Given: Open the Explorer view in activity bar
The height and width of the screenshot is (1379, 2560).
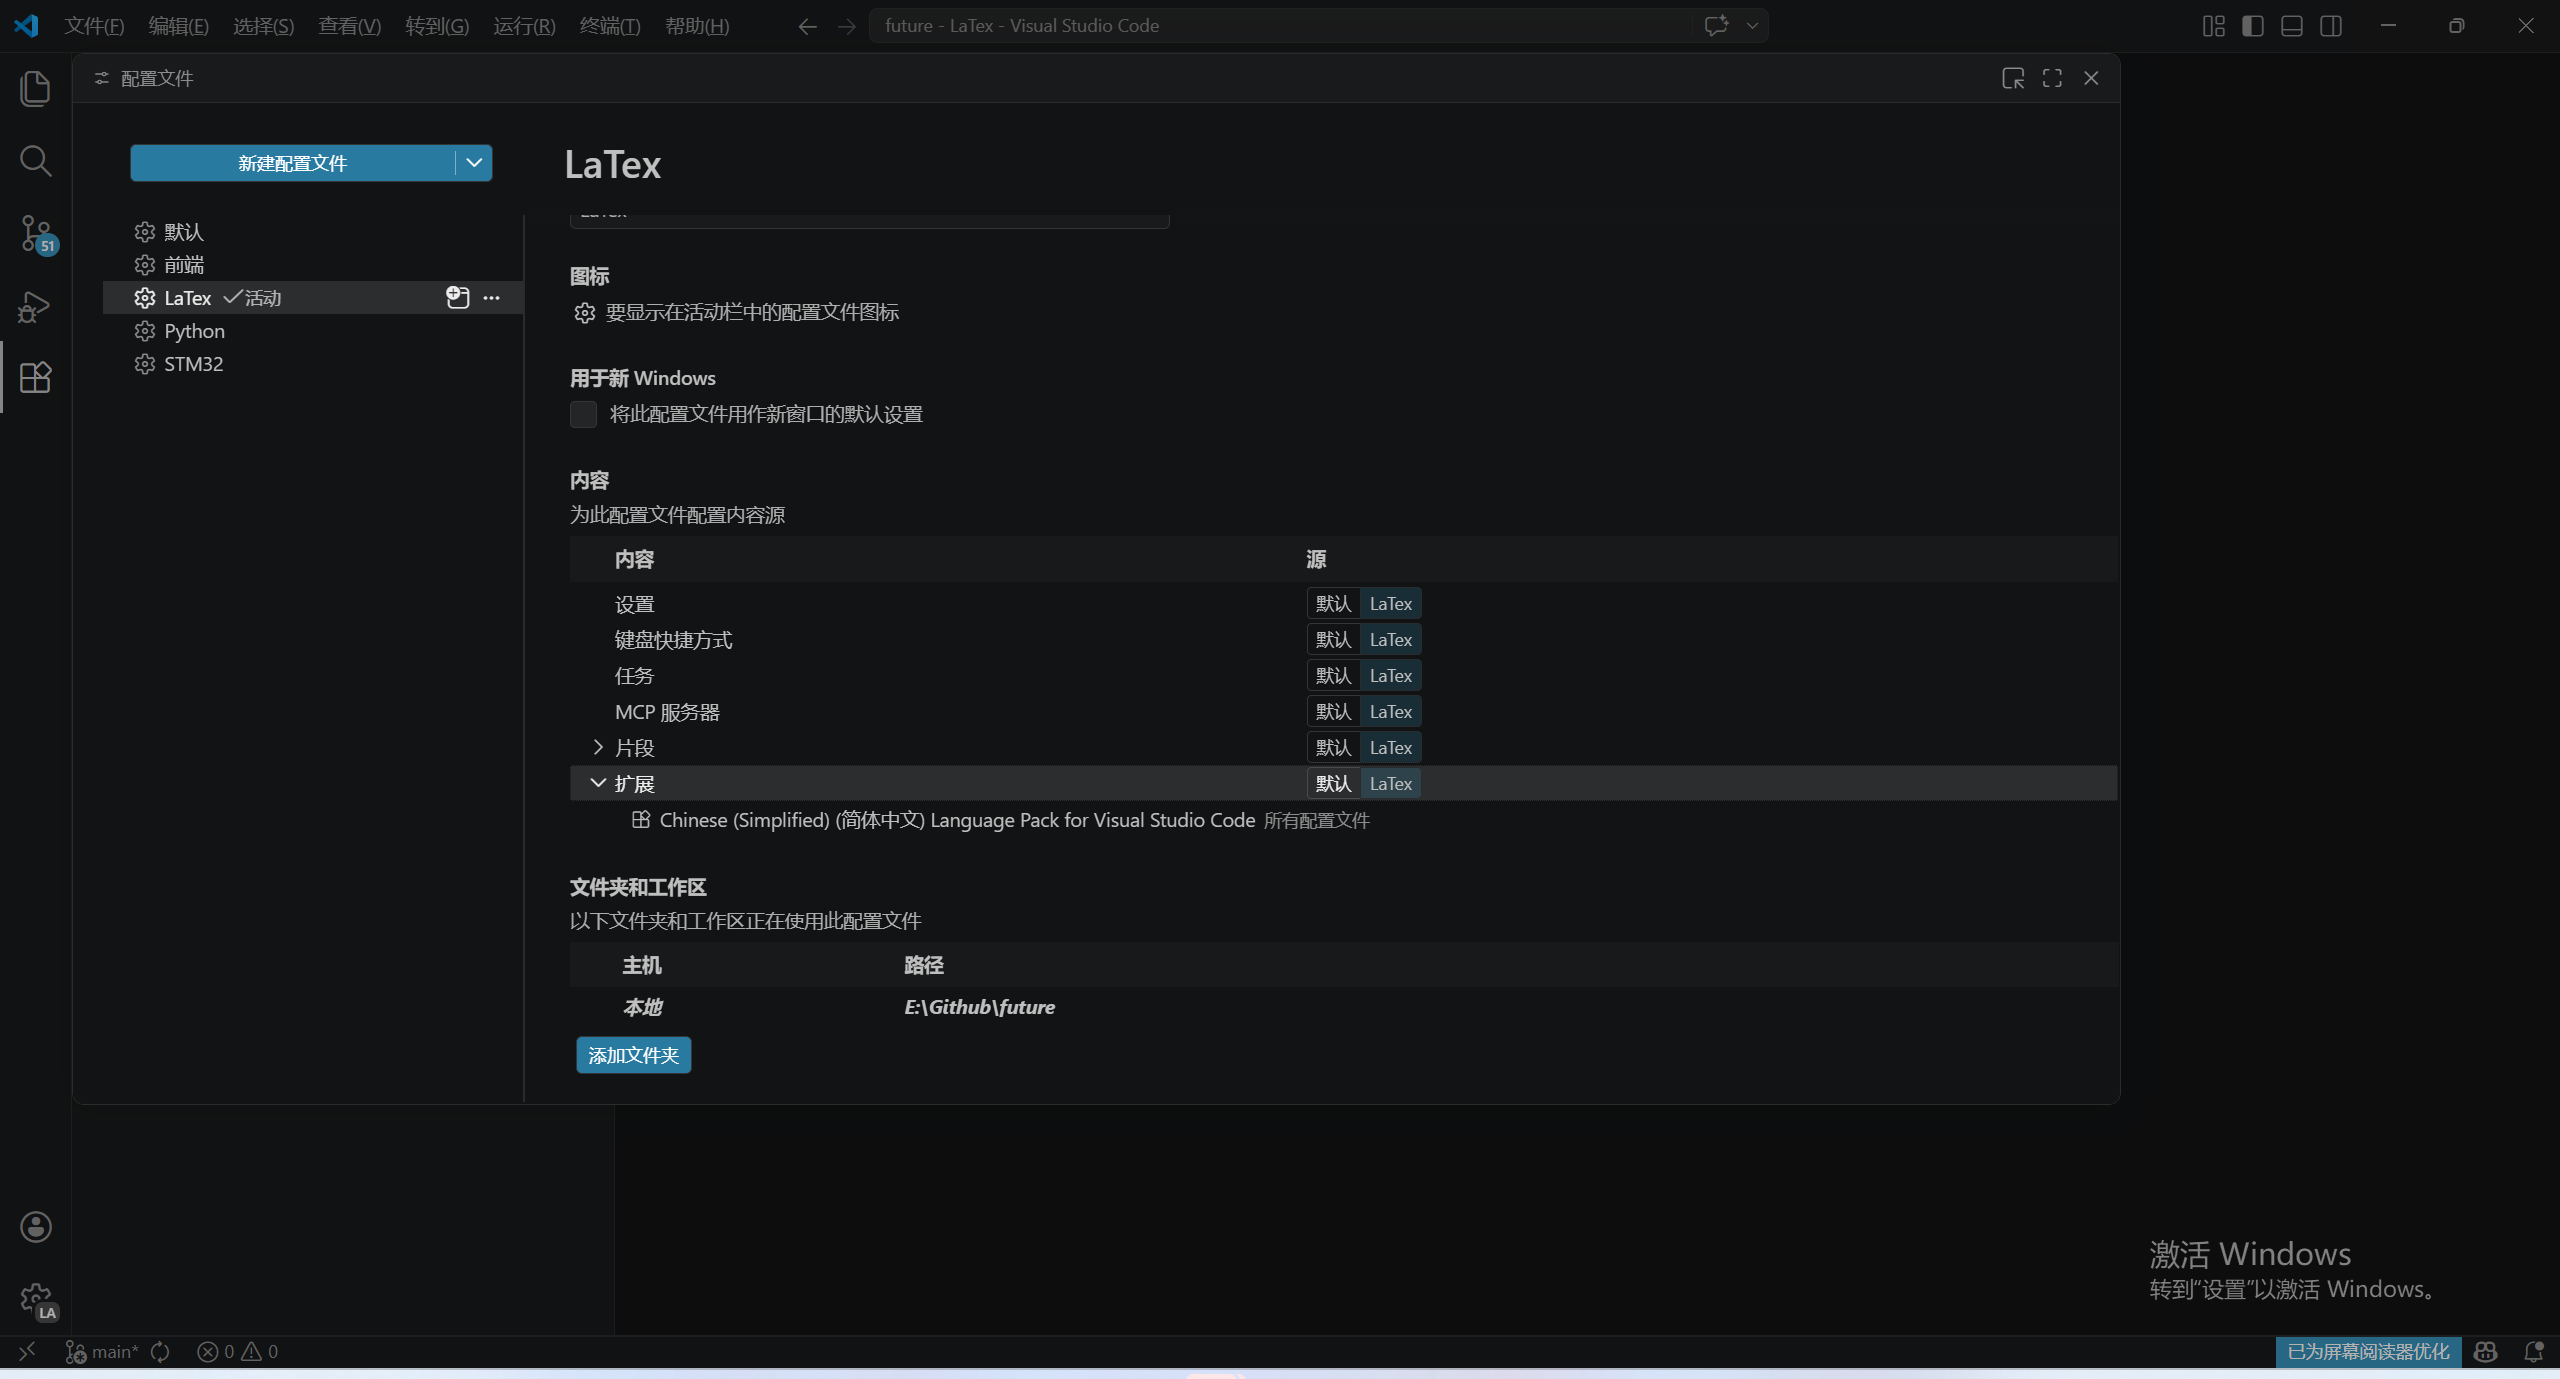Looking at the screenshot, I should 35,88.
